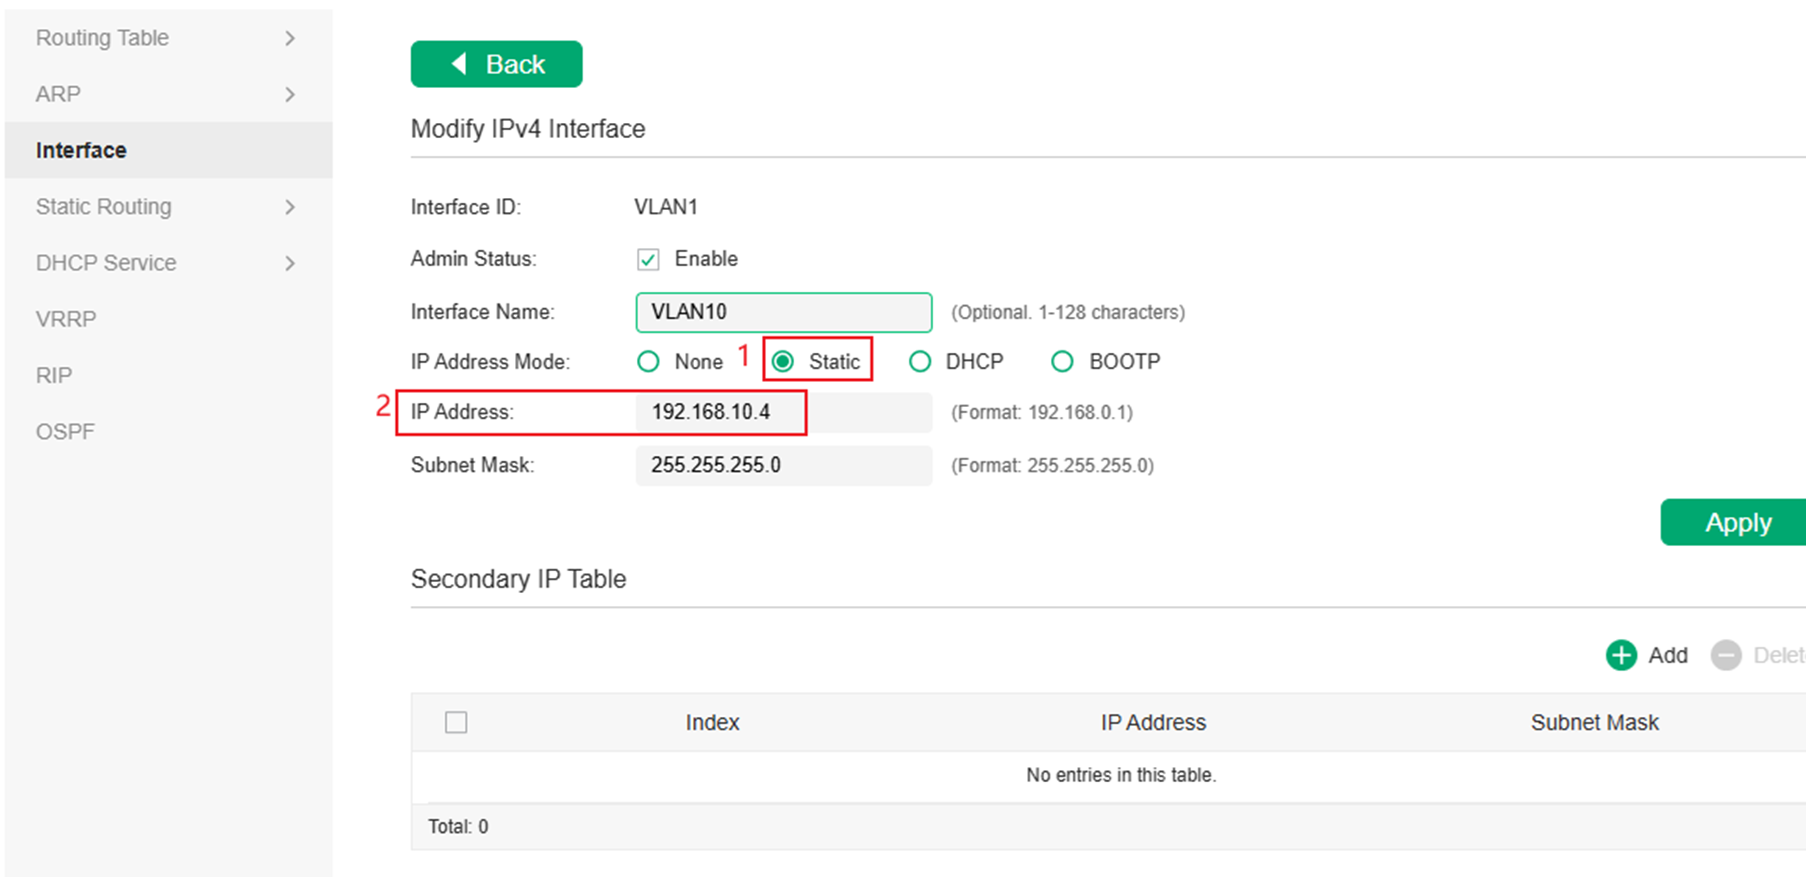Click the Interface Name field containing VLAN10
The height and width of the screenshot is (877, 1806).
[x=784, y=312]
